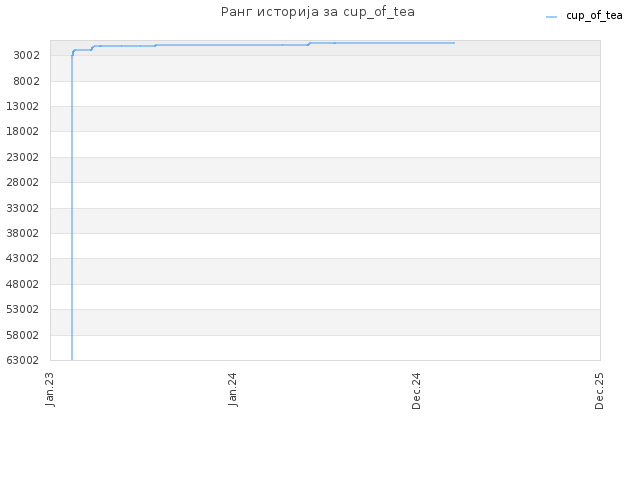
Task: Click the 48002 y-axis label
Action: (23, 284)
